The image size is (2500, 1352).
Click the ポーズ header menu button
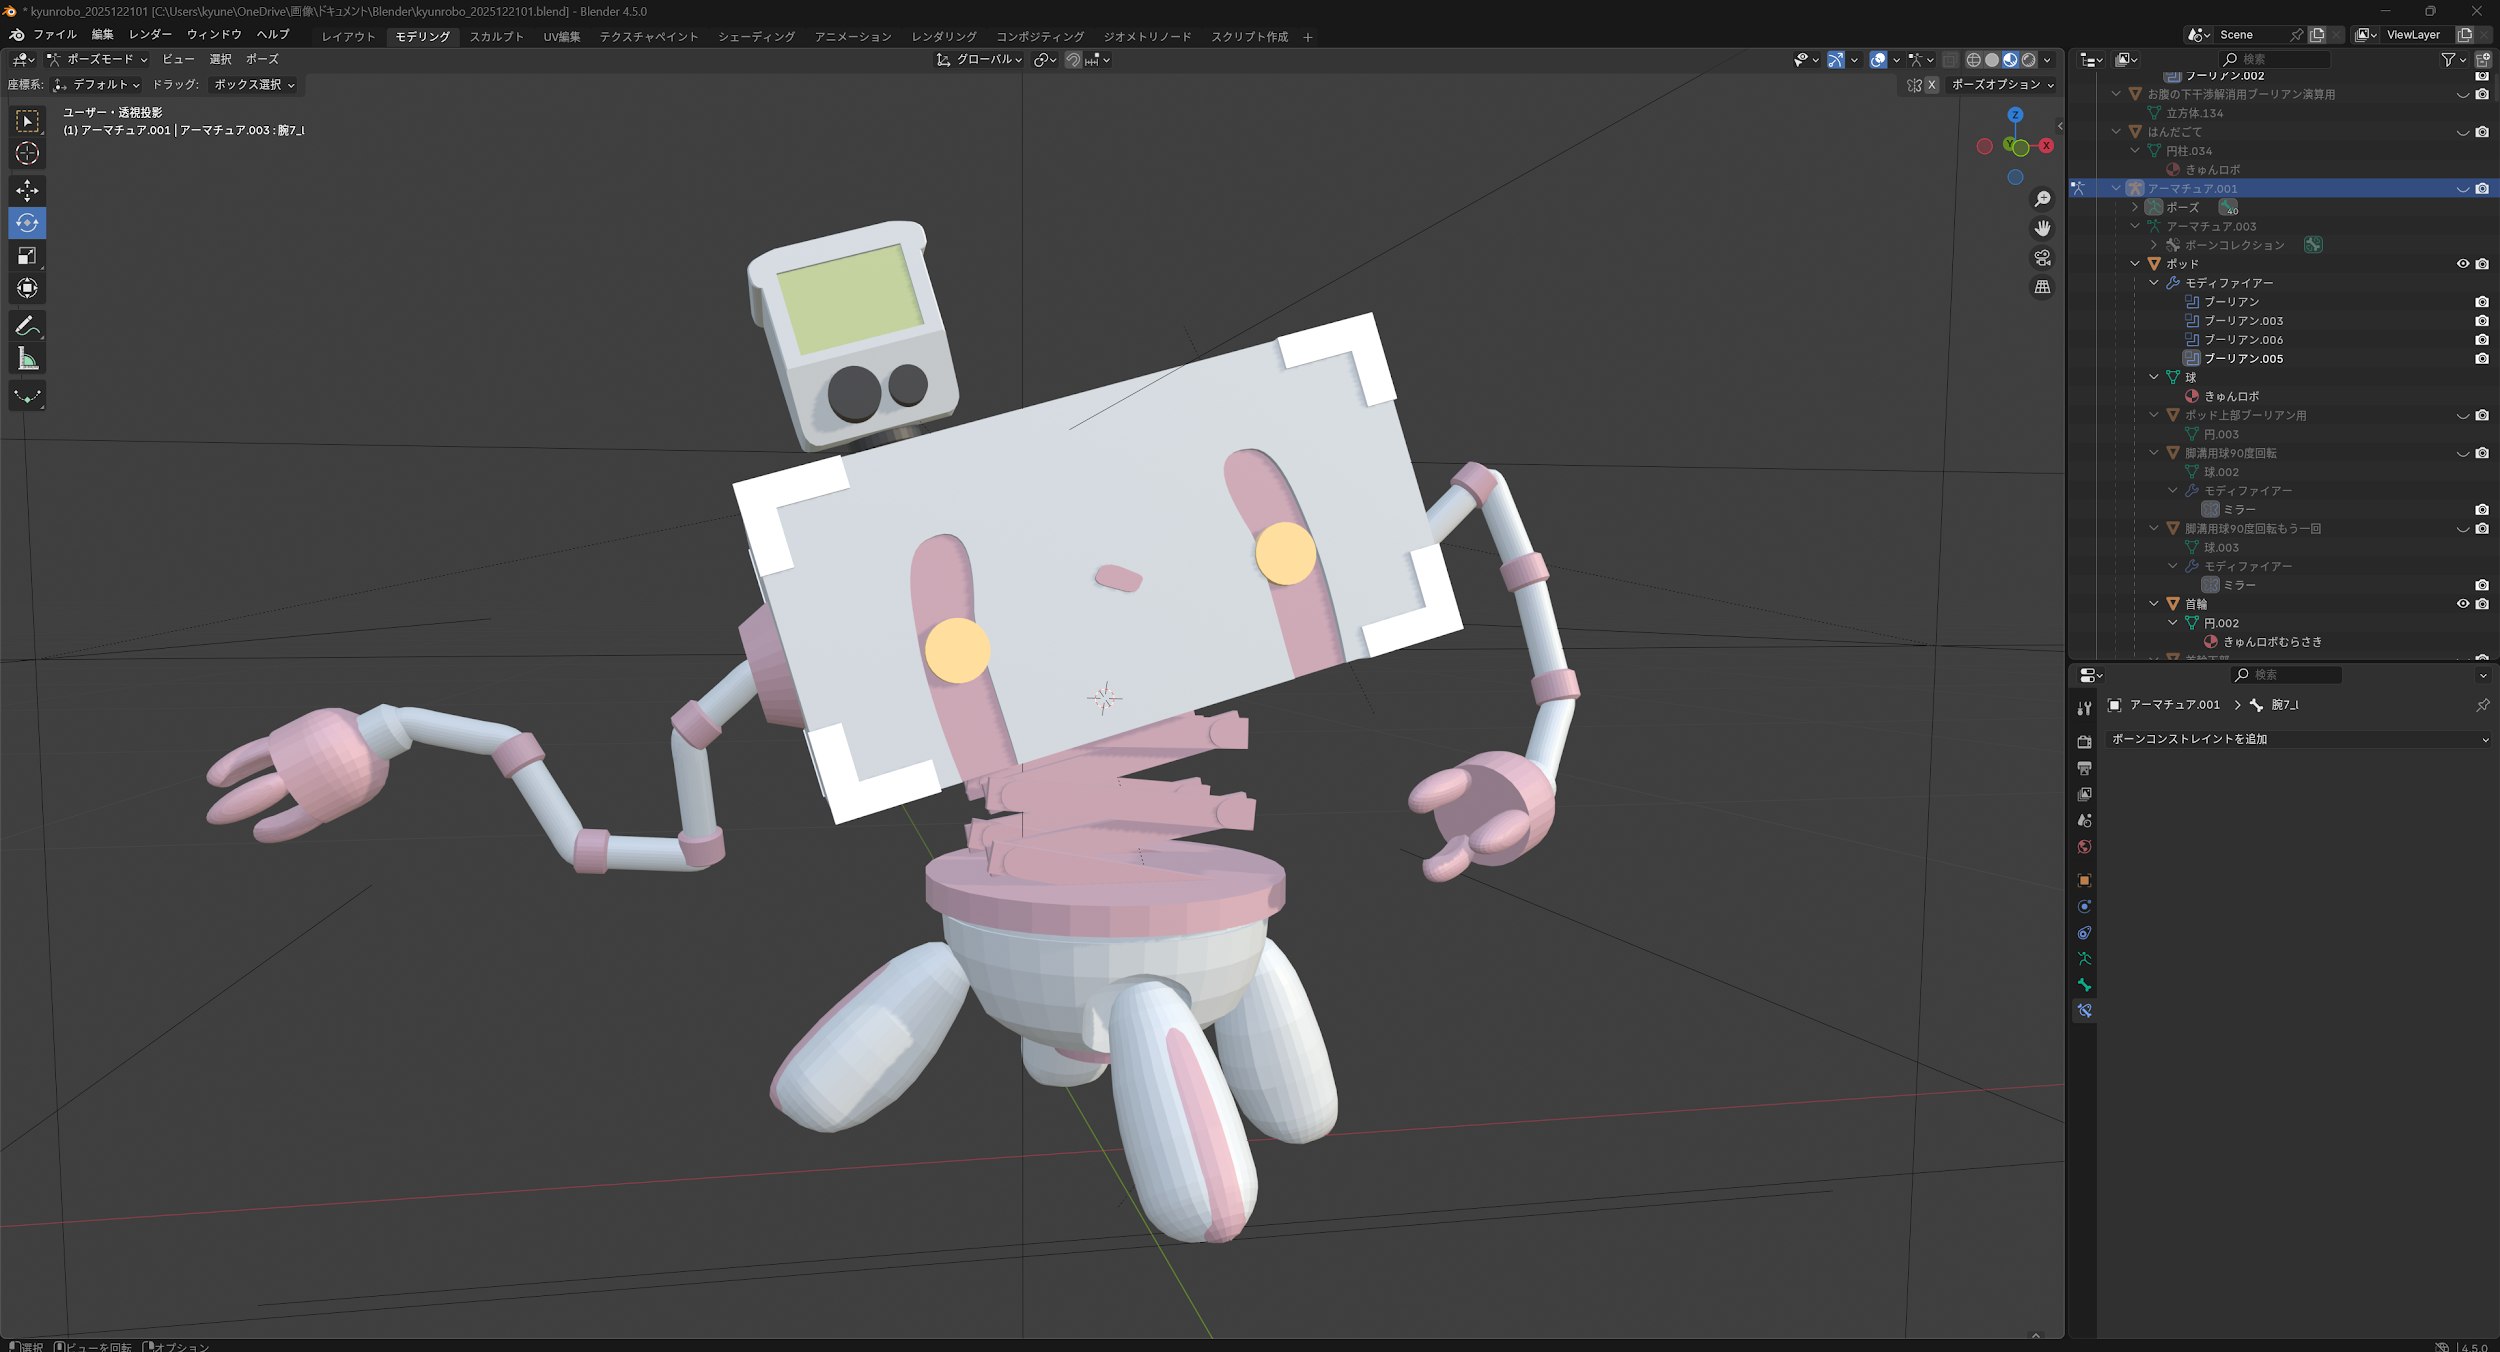262,60
